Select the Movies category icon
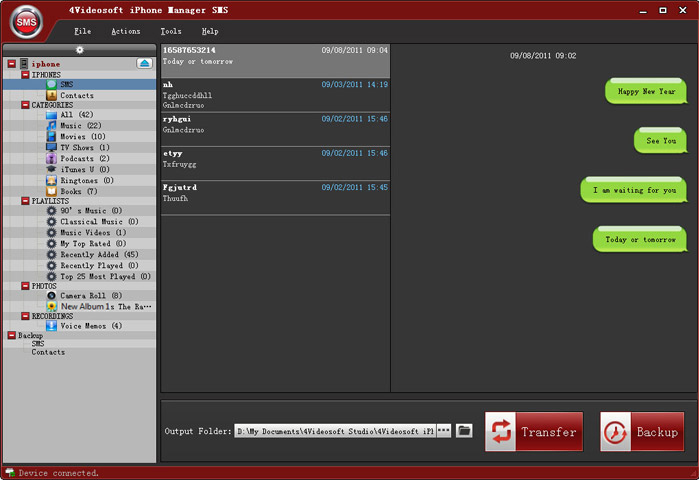The height and width of the screenshot is (480, 699). 51,136
